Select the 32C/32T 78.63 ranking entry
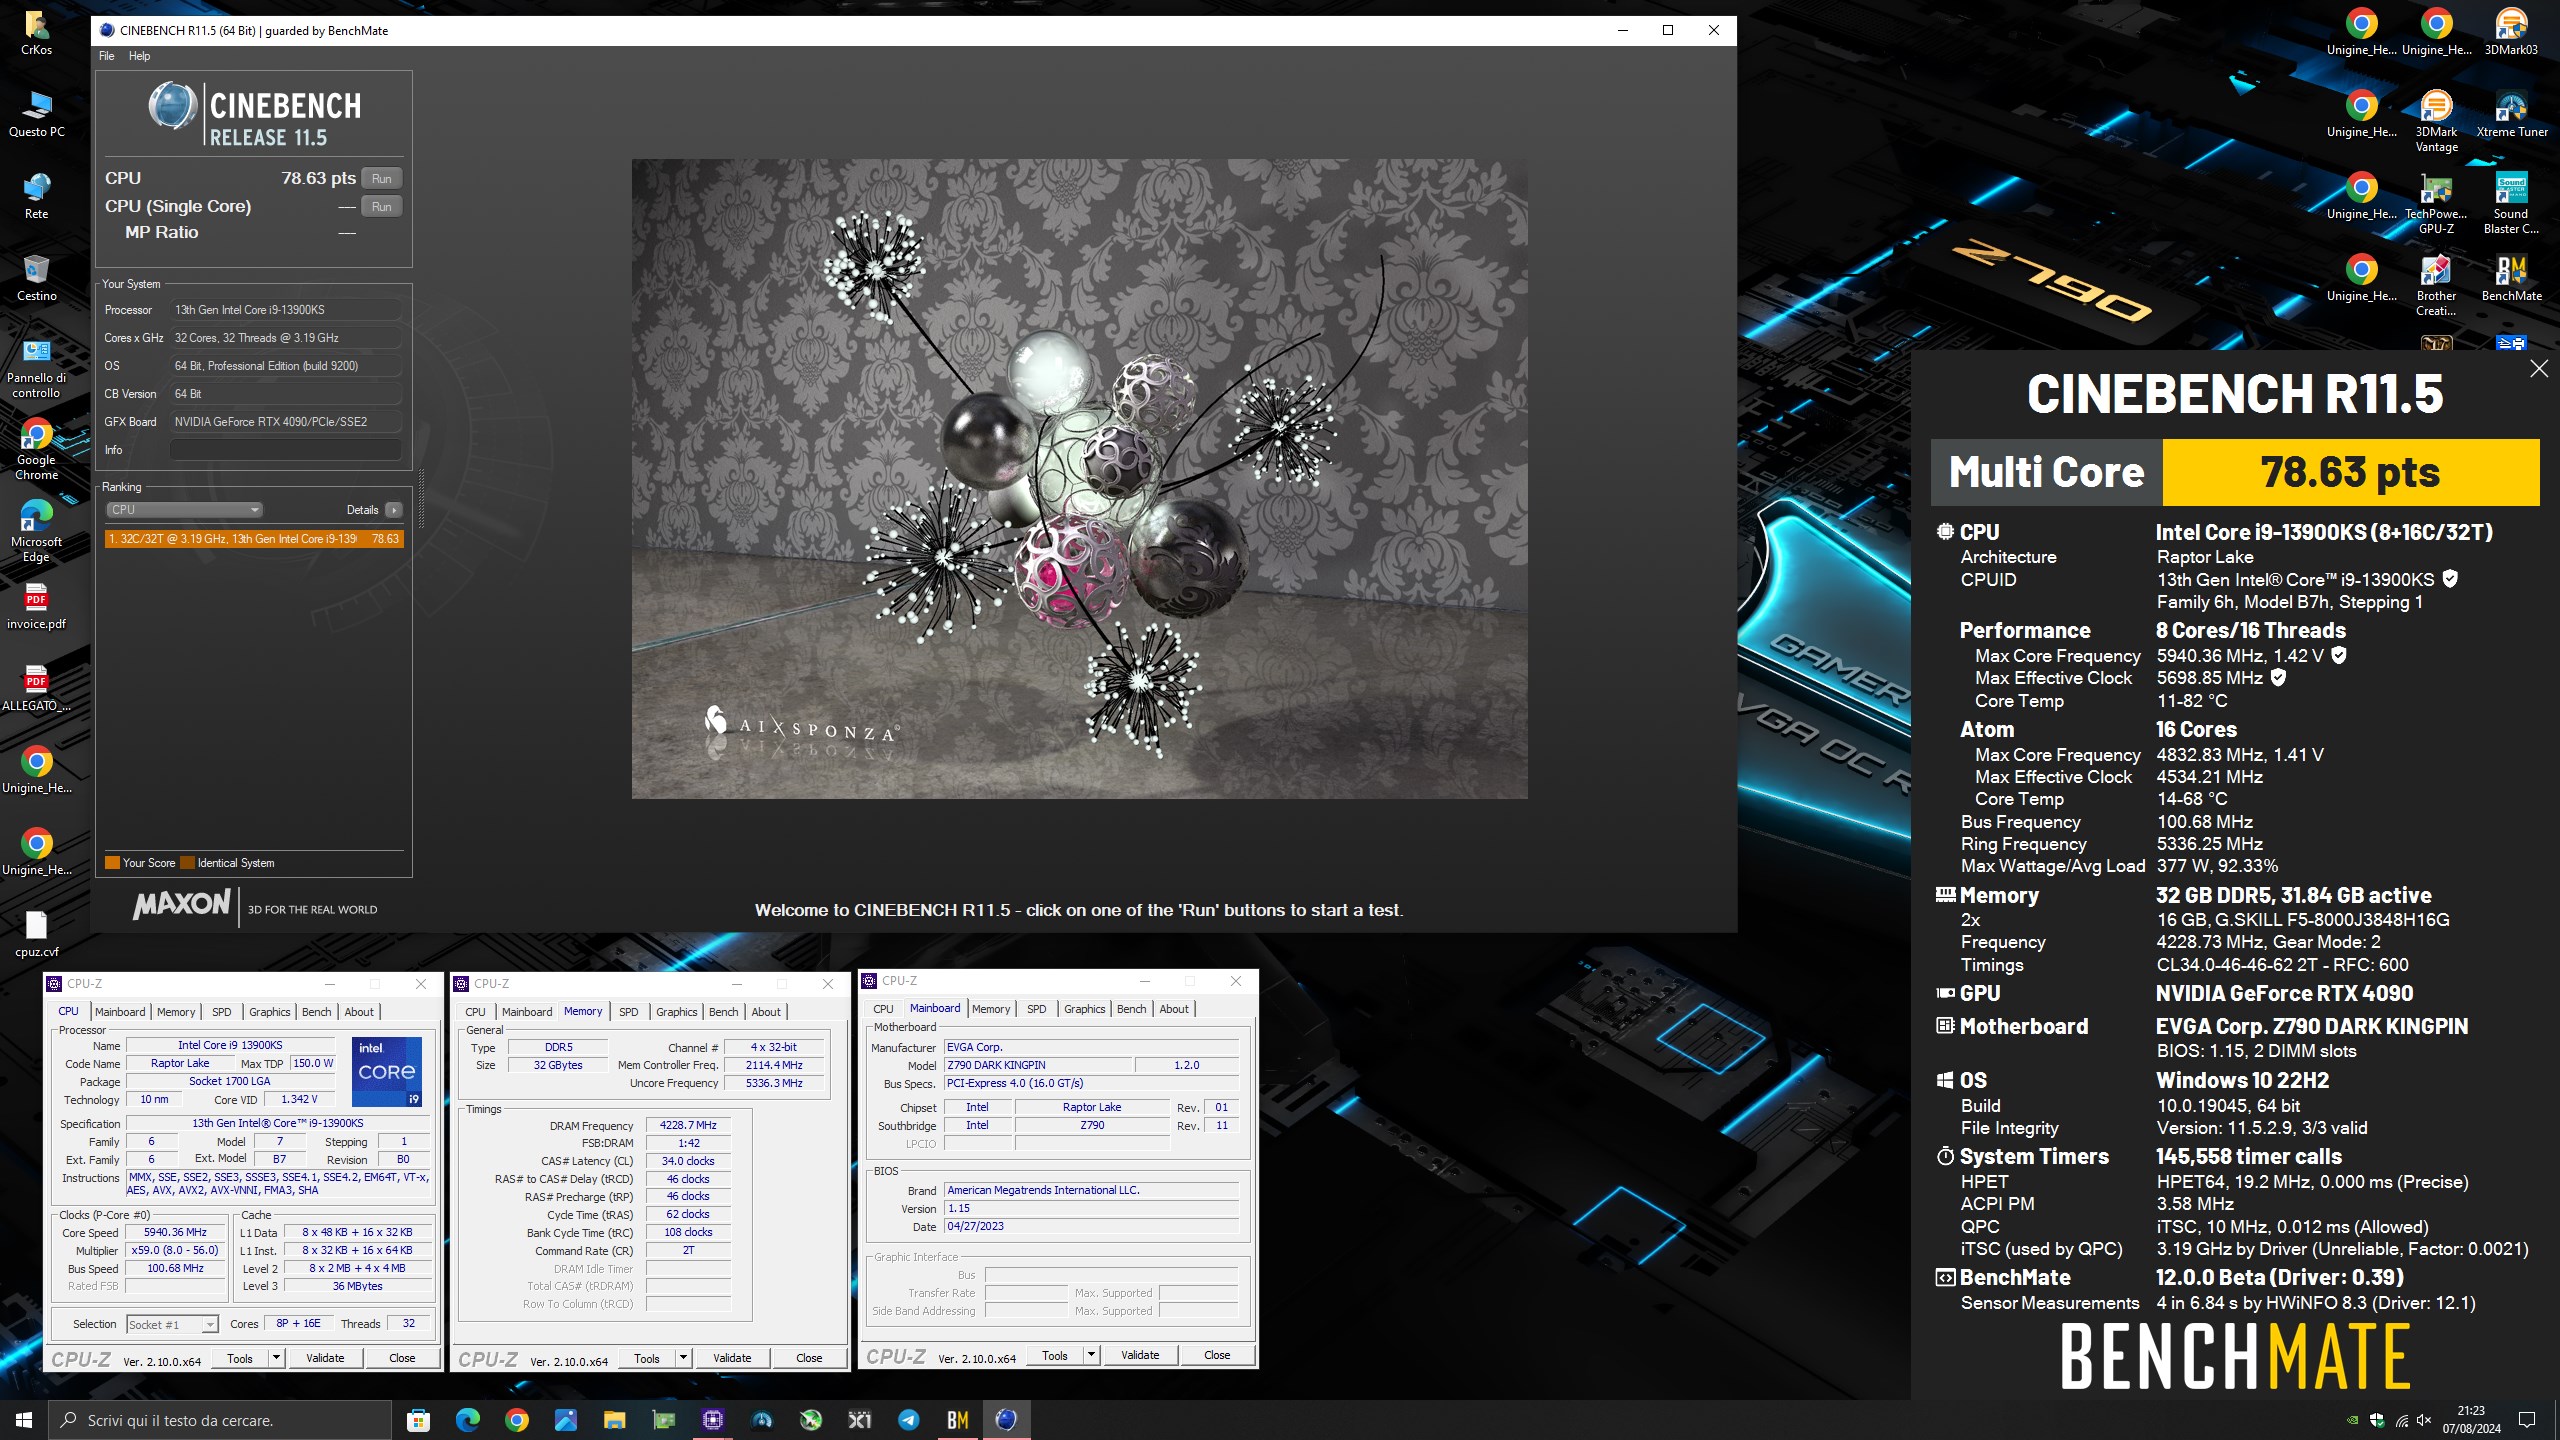The image size is (2560, 1440). point(254,539)
